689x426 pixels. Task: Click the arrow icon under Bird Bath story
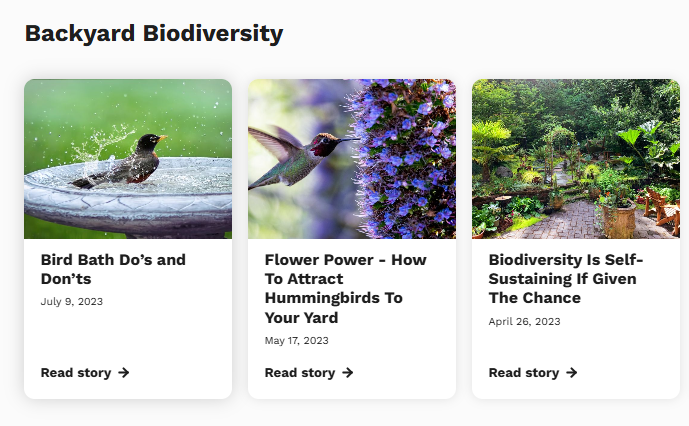(124, 373)
